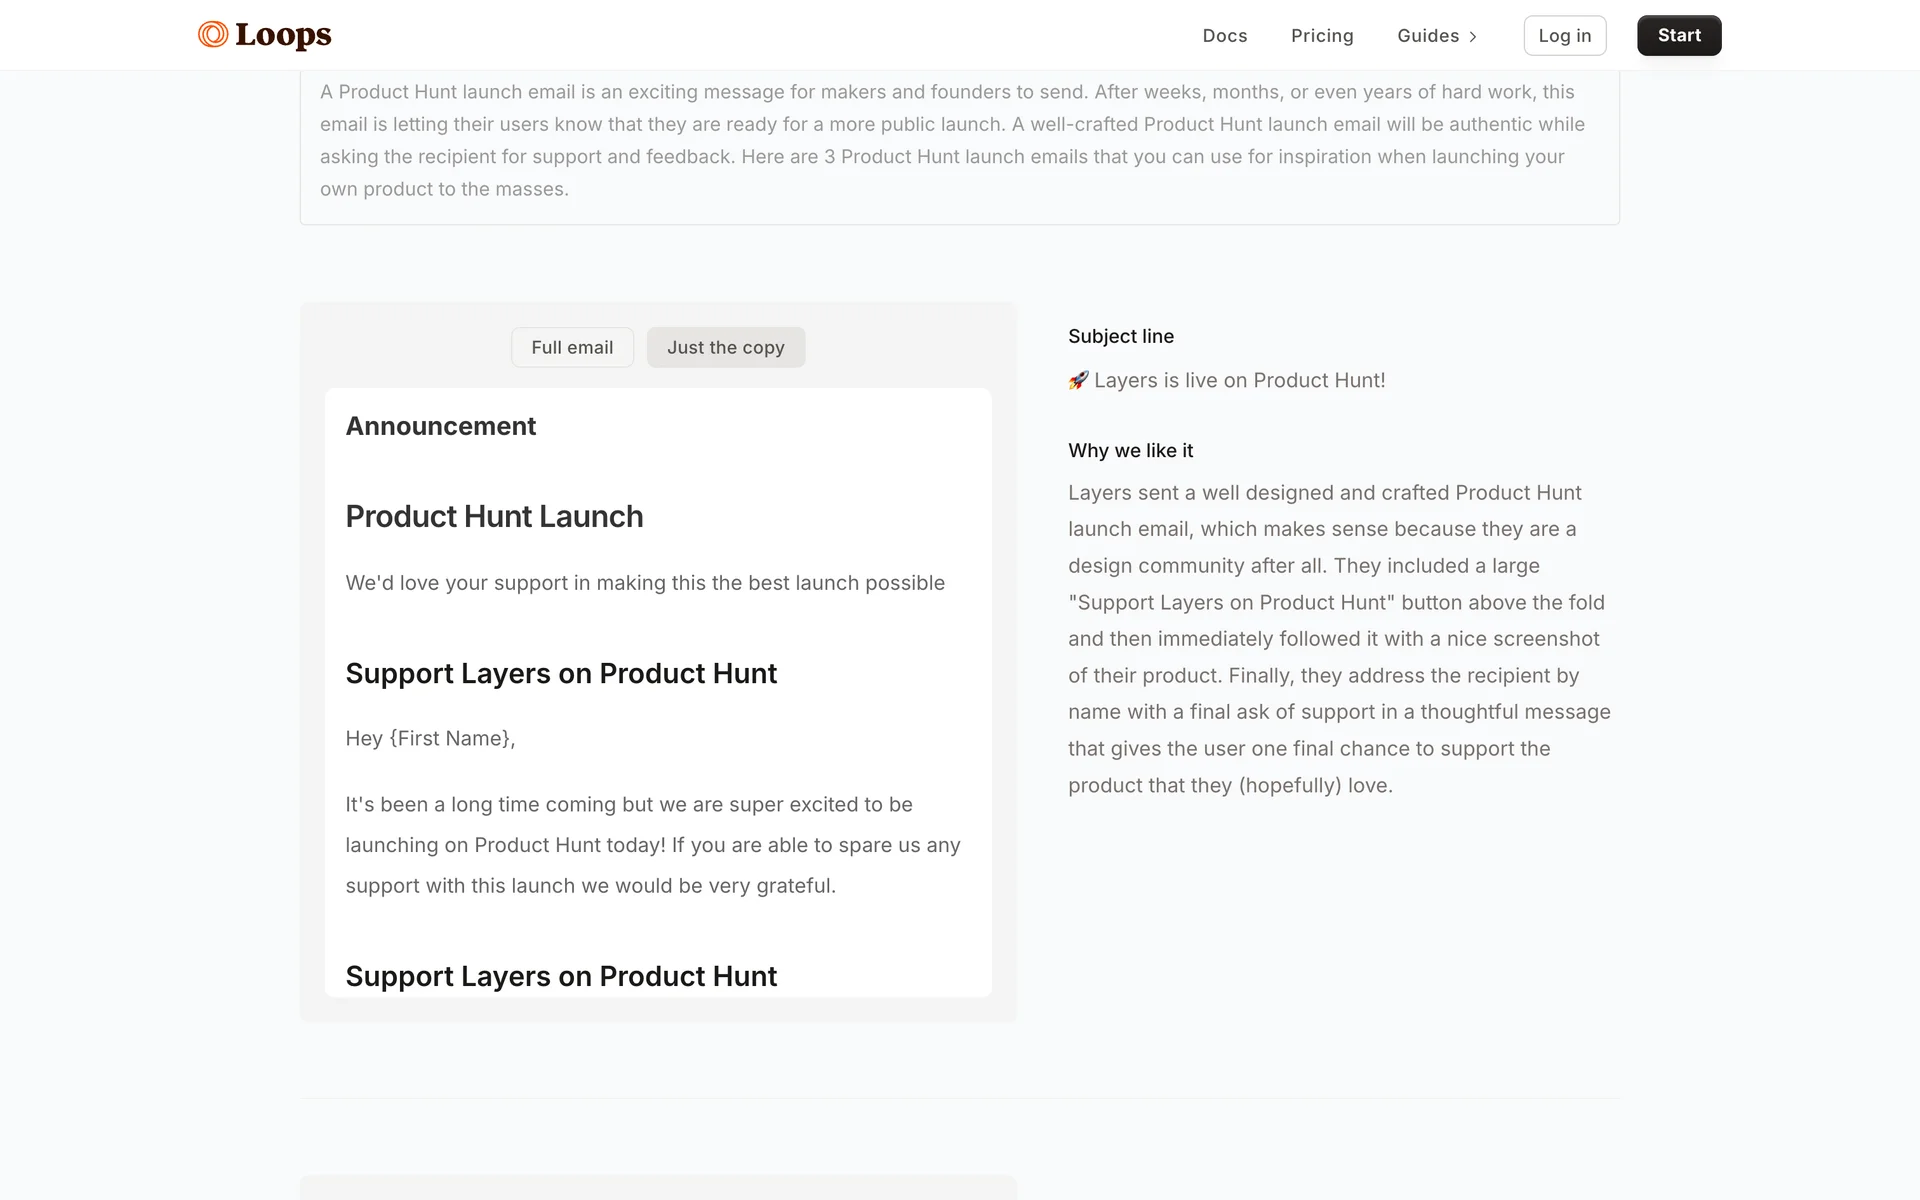The image size is (1920, 1200).
Task: Click the rocket emoji in the subject line
Action: point(1078,380)
